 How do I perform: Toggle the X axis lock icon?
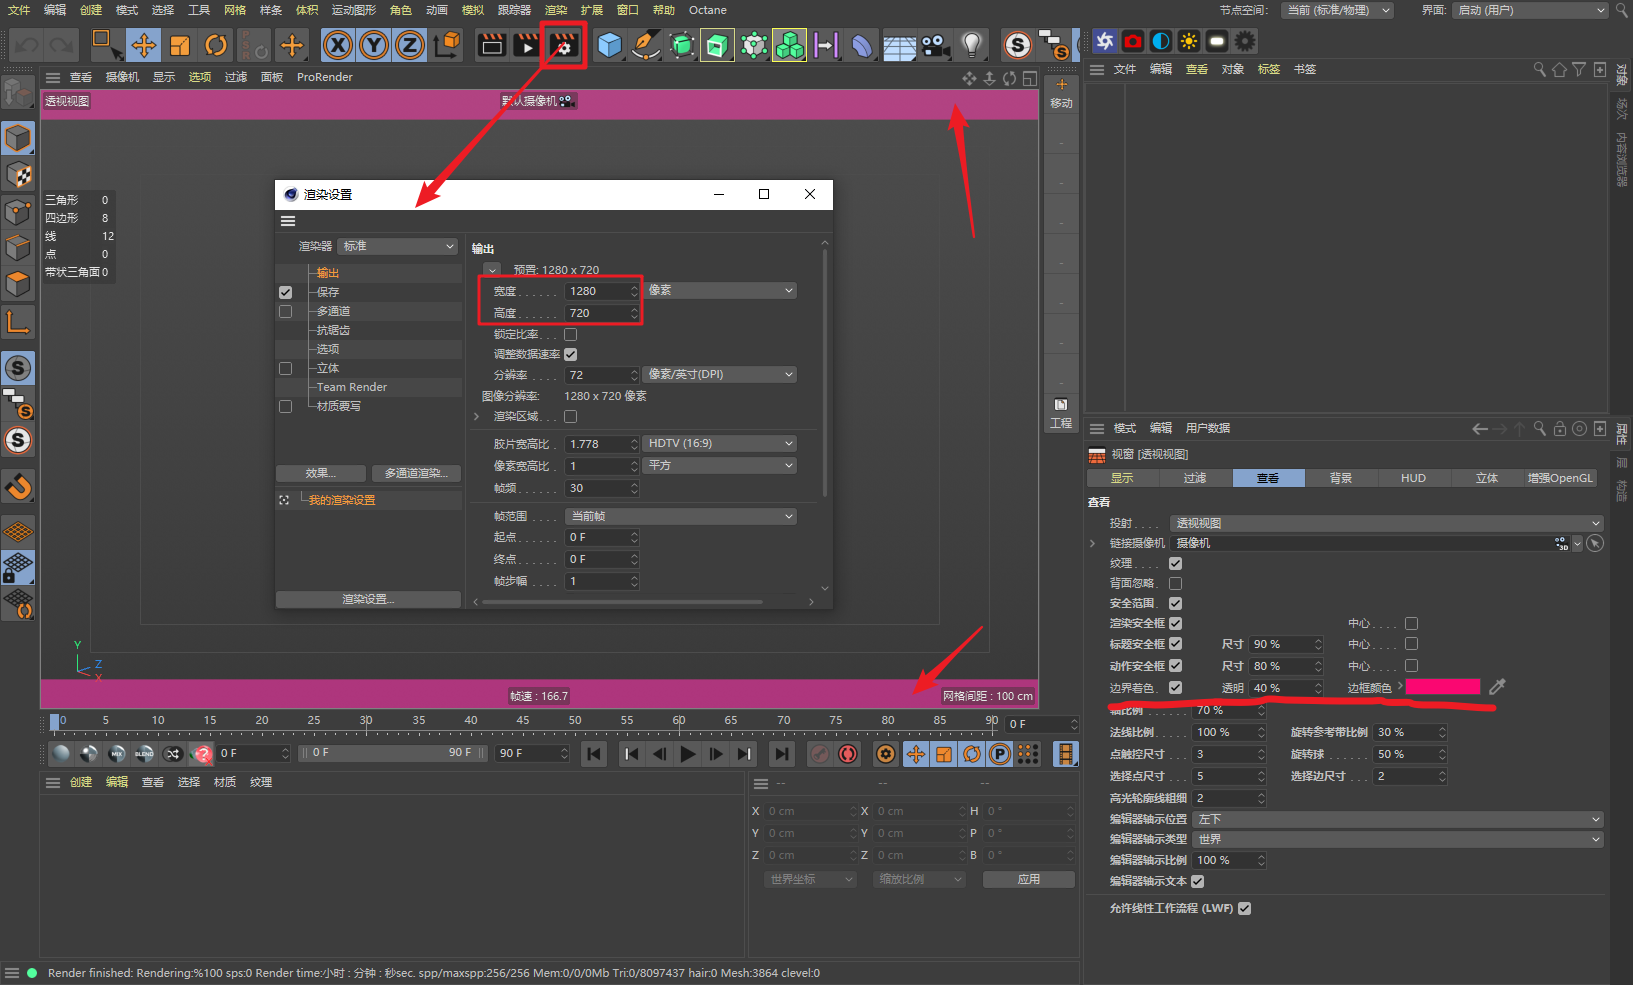click(338, 45)
